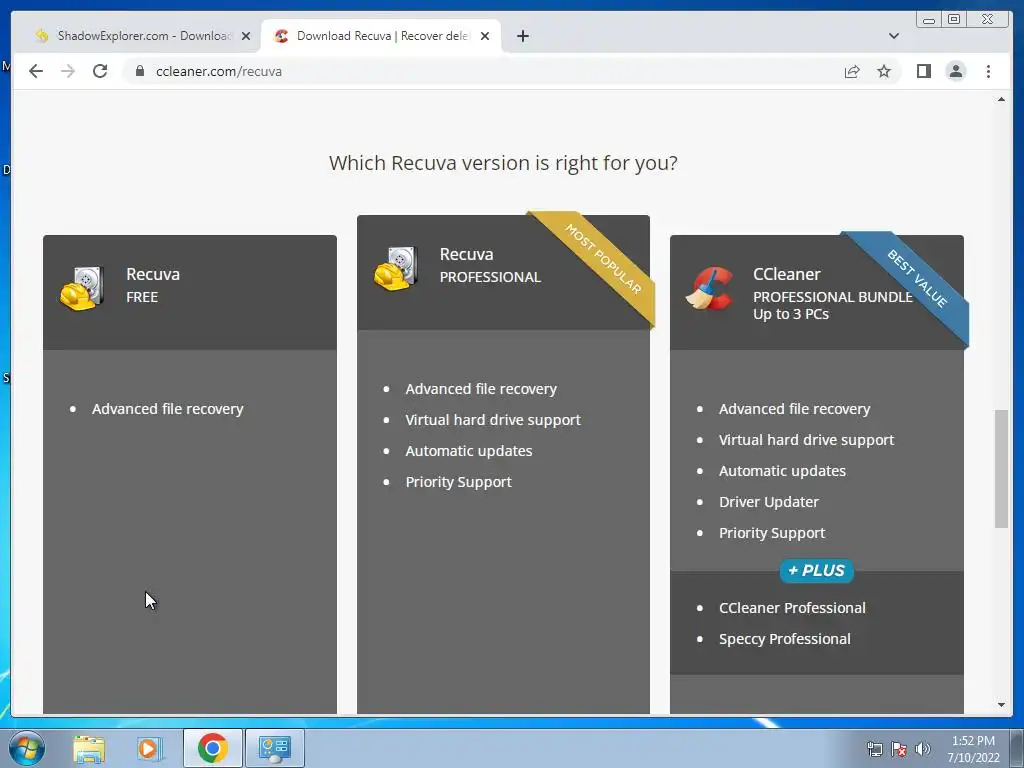Image resolution: width=1024 pixels, height=768 pixels.
Task: Open the Windows Start menu
Action: point(27,748)
